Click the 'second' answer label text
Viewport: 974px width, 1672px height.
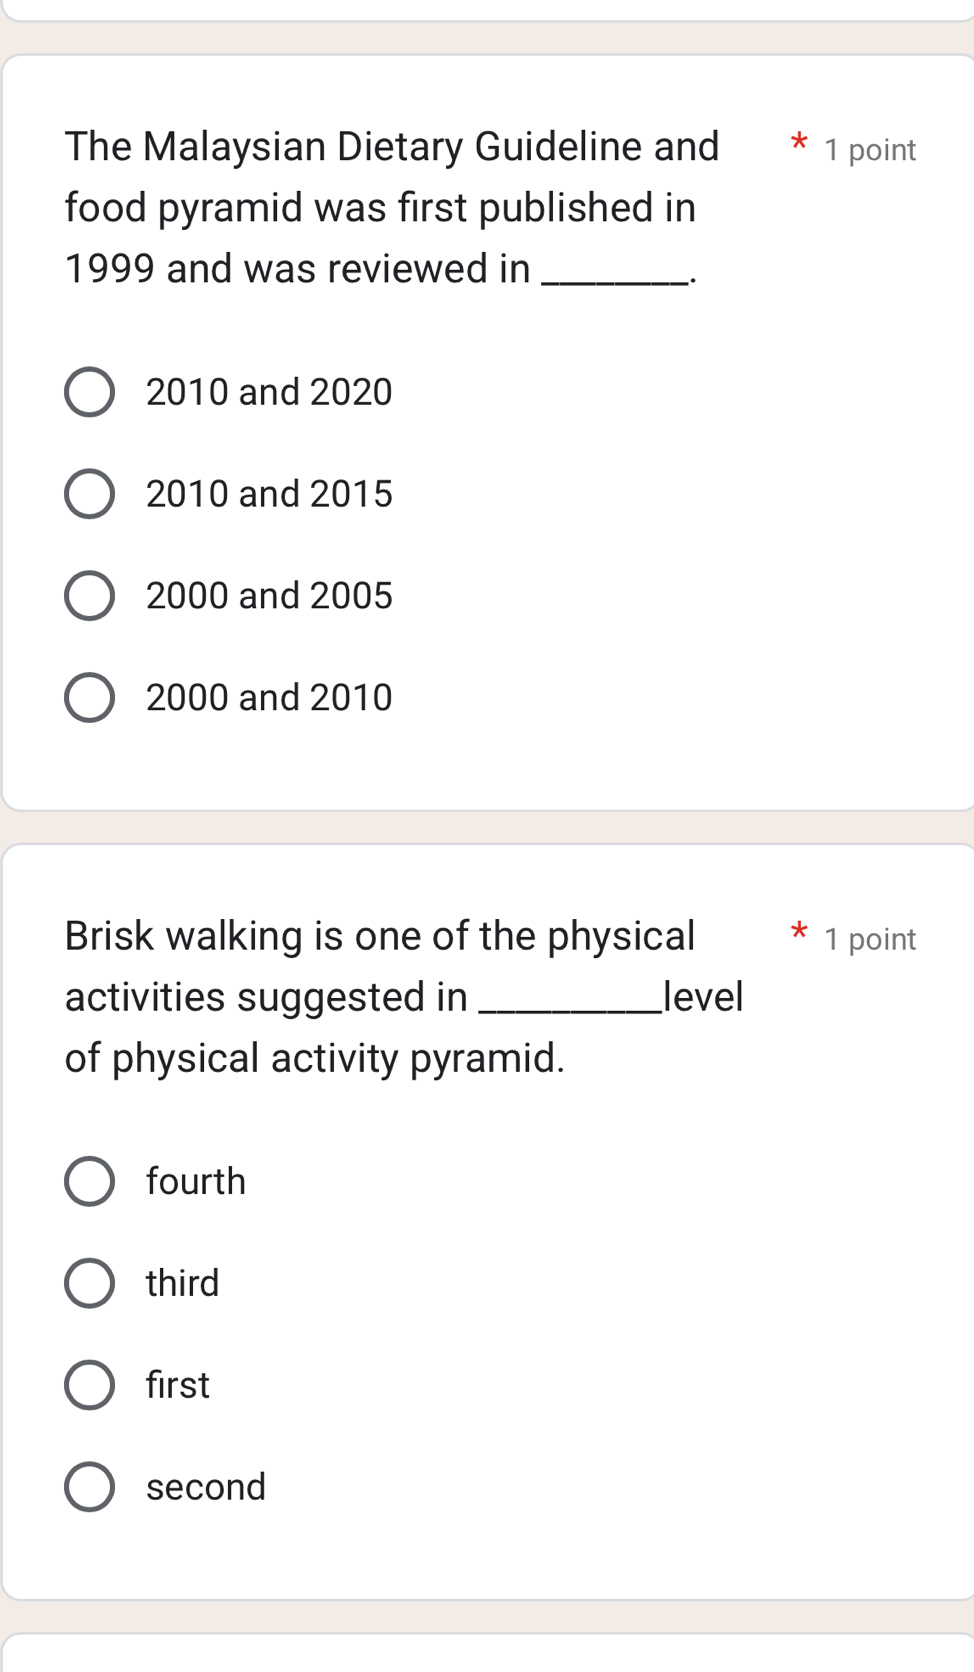click(206, 1487)
